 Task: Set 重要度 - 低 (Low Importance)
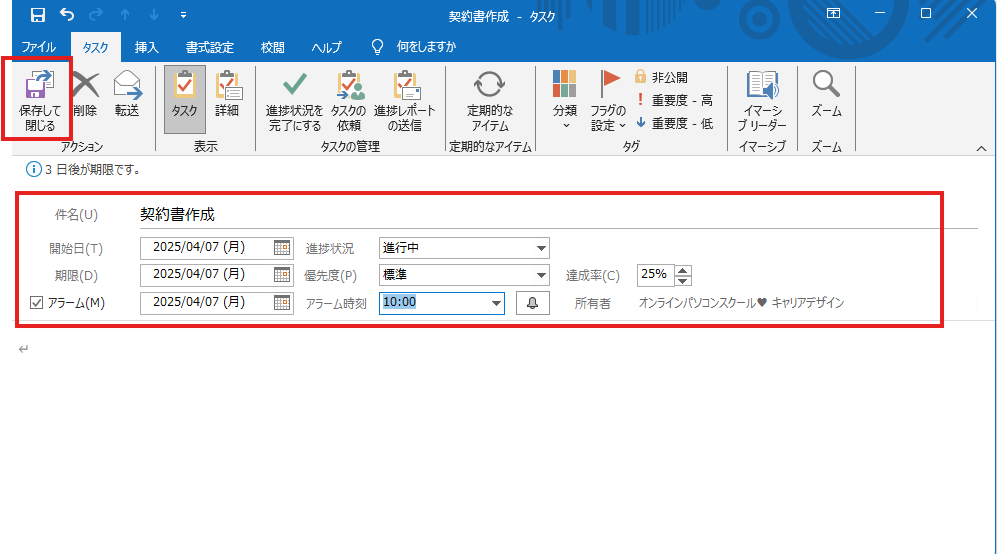coord(674,123)
